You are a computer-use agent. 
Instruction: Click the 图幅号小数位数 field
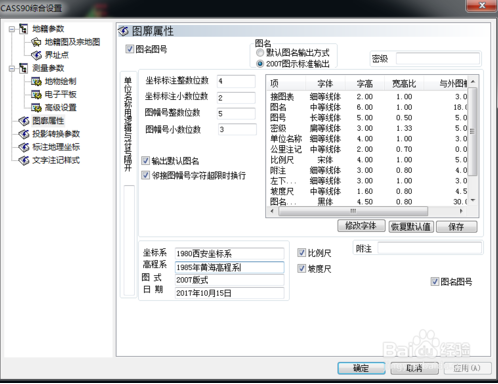[x=237, y=129]
